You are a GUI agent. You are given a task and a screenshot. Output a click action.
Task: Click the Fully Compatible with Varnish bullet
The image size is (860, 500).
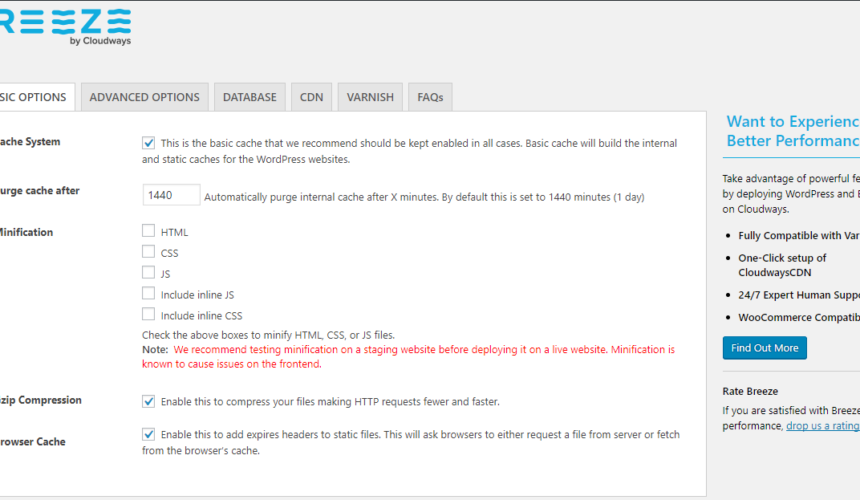click(x=799, y=236)
